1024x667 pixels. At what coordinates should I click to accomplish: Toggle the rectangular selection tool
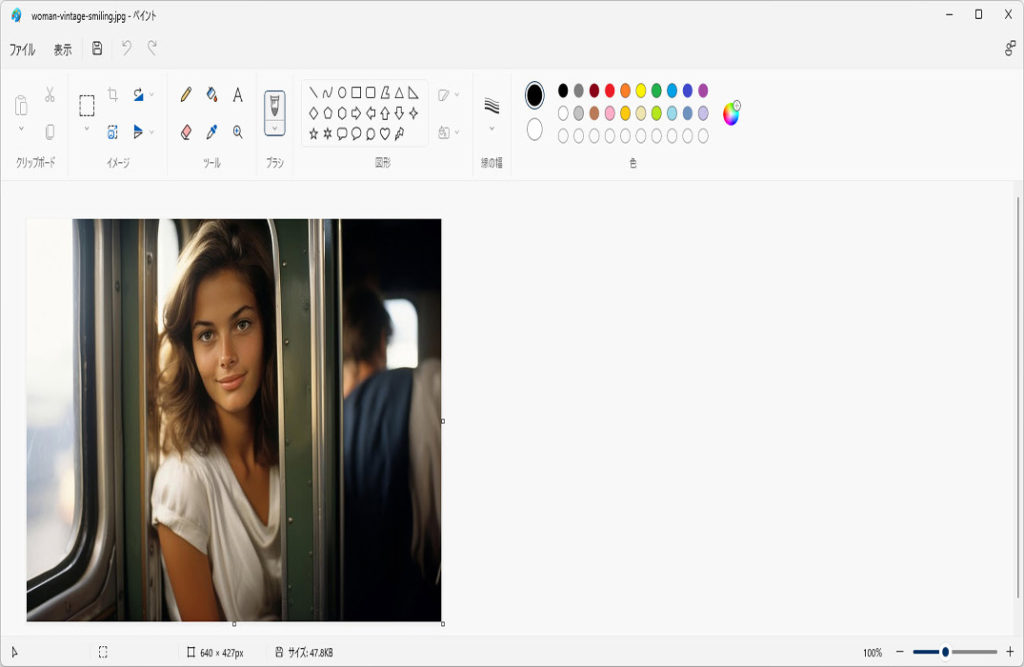click(x=87, y=105)
